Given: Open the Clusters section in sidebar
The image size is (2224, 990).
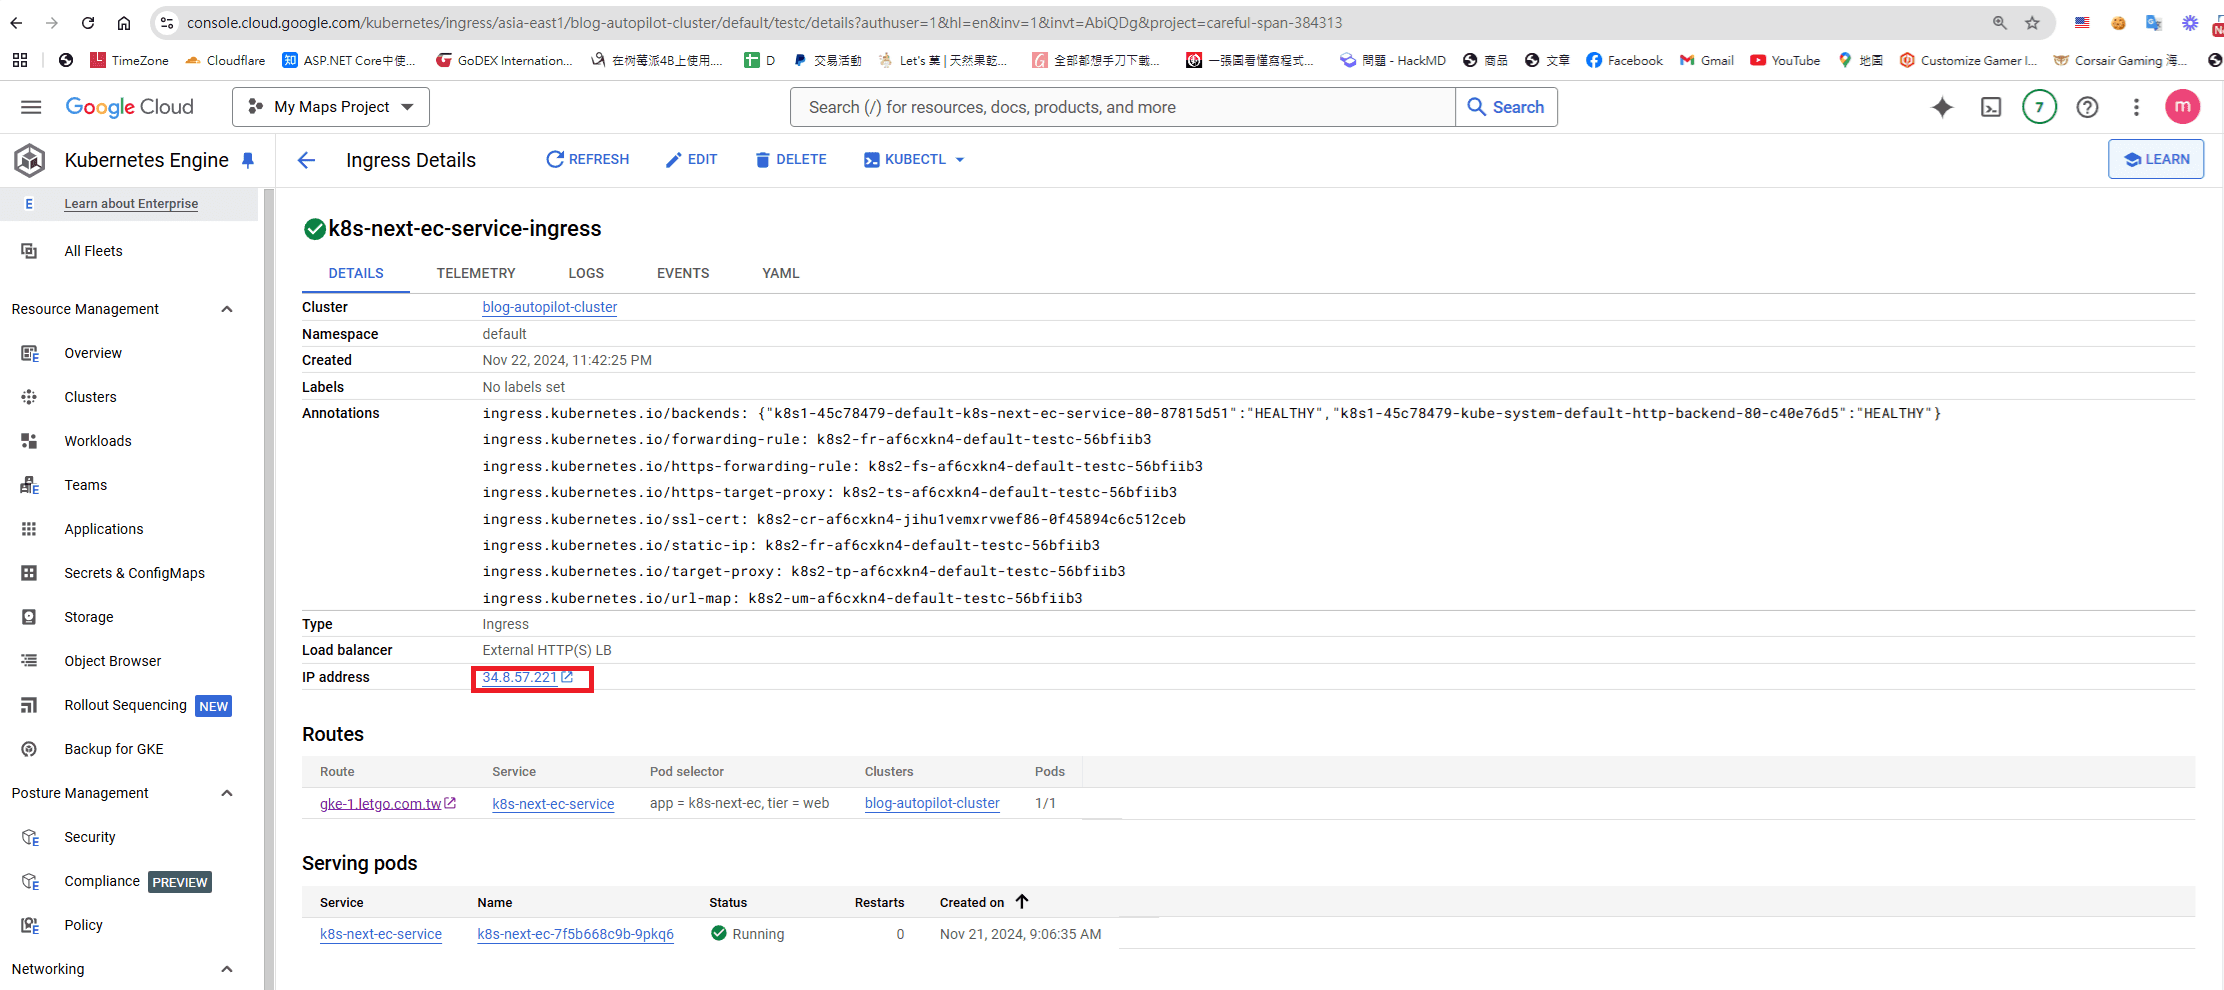Looking at the screenshot, I should click(90, 397).
